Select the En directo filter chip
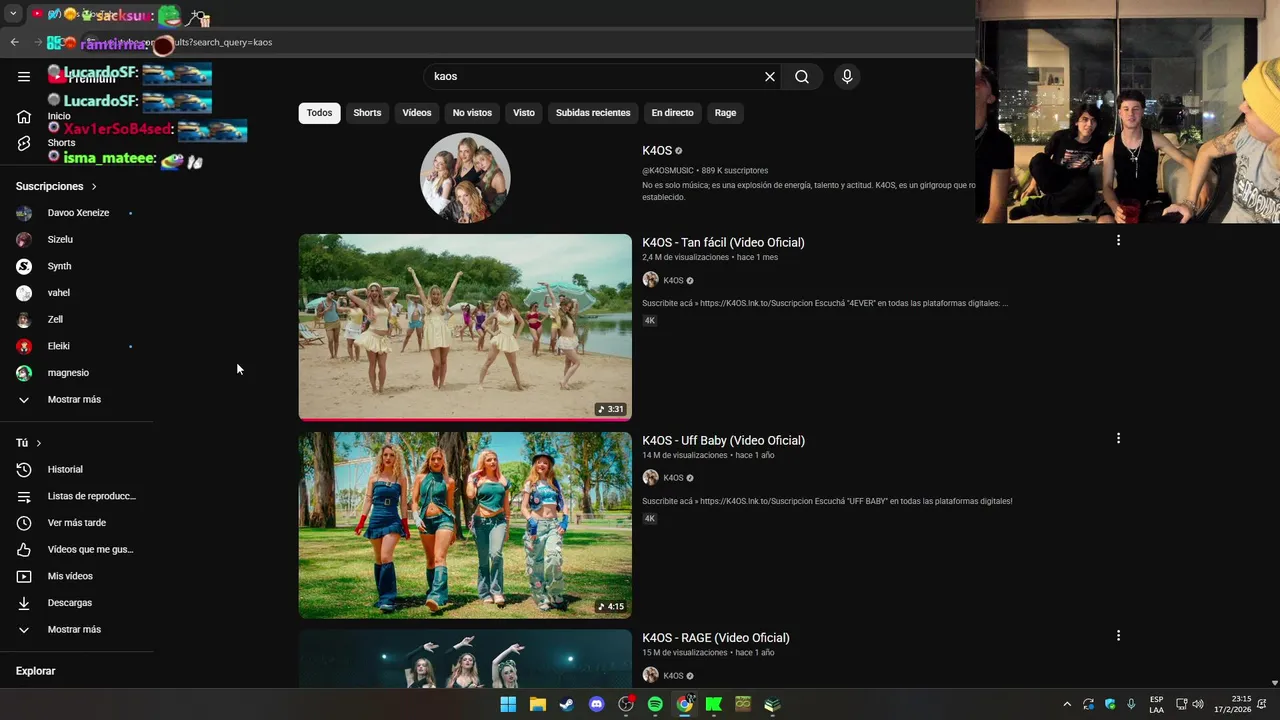 tap(672, 113)
